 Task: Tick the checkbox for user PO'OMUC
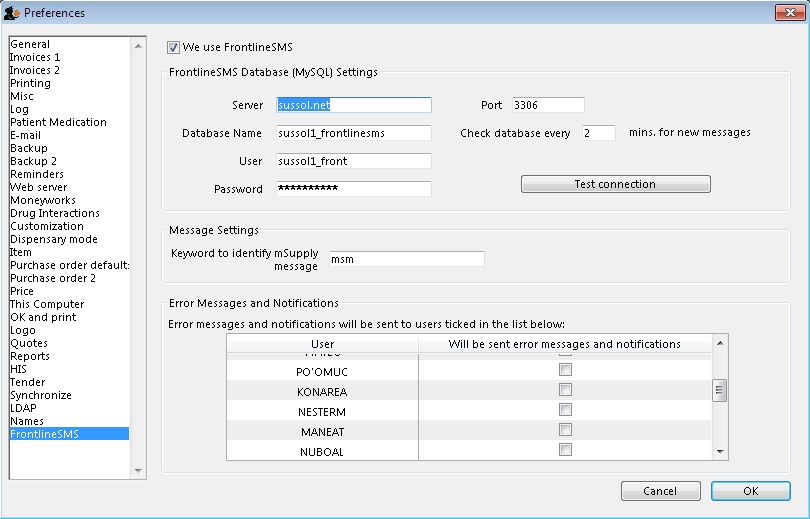[x=565, y=370]
